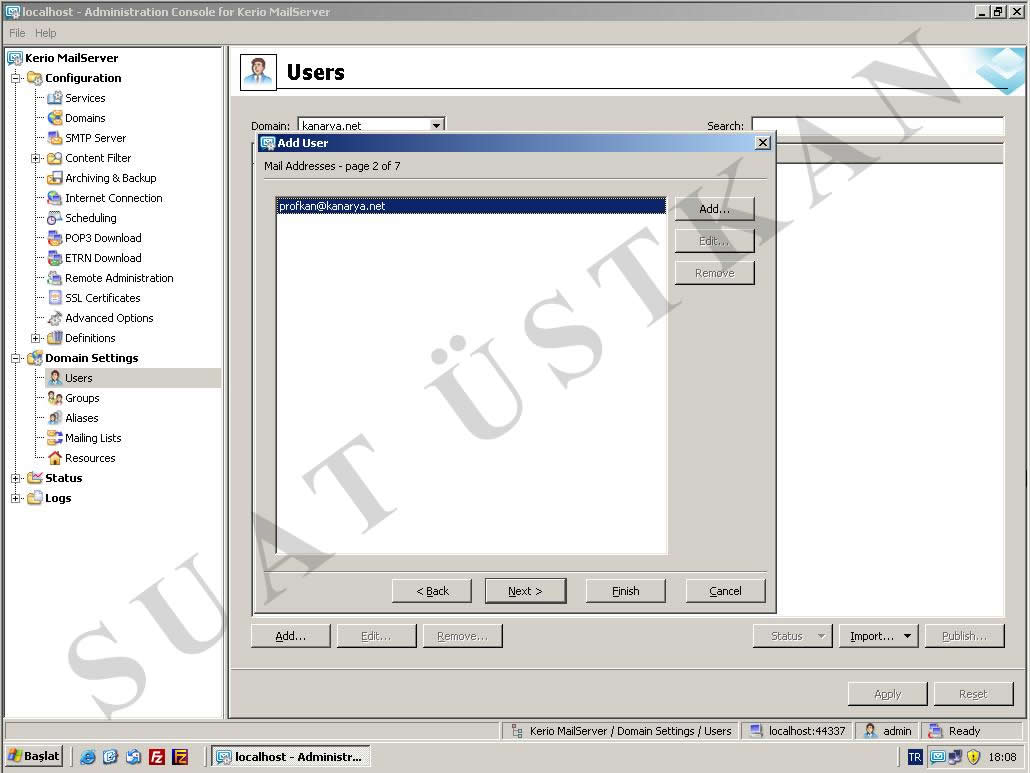
Task: Select the Domain Settings folder icon
Action: point(35,358)
